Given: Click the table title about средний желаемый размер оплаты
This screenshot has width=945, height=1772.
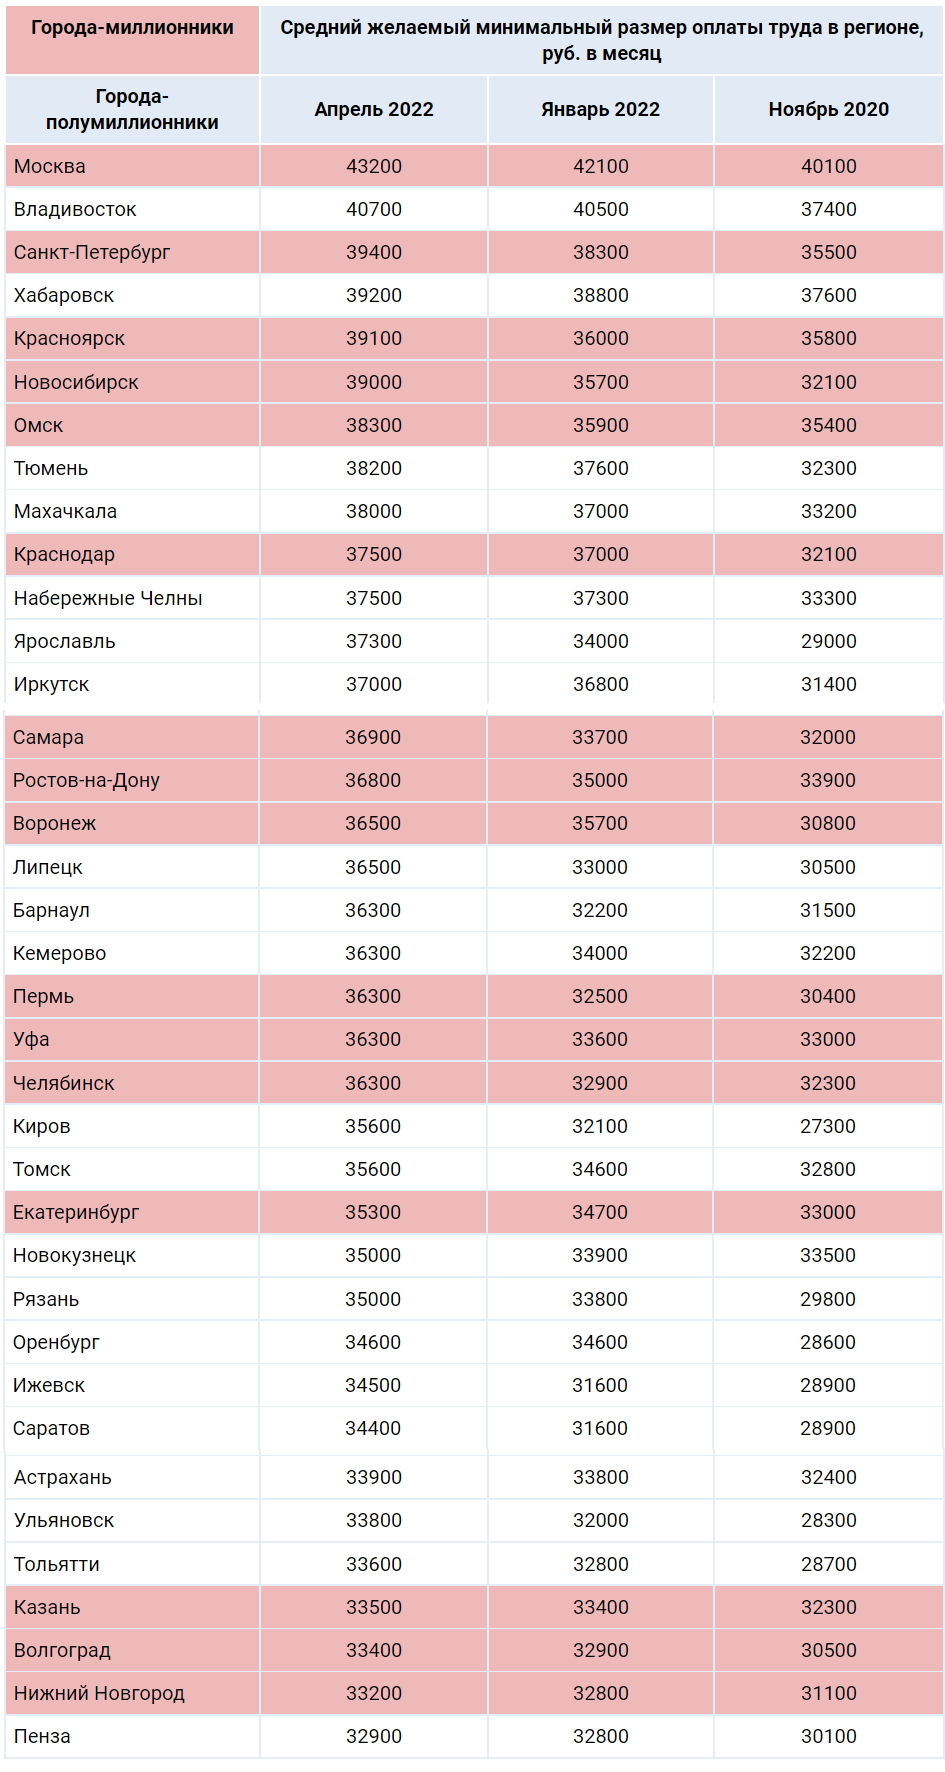Looking at the screenshot, I should [x=601, y=40].
